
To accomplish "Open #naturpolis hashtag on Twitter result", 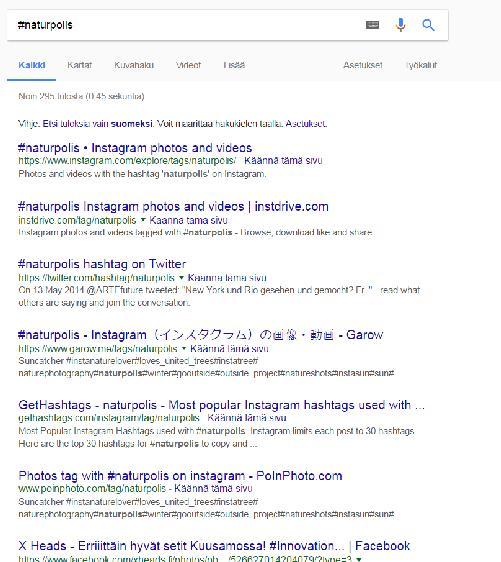I will click(102, 264).
